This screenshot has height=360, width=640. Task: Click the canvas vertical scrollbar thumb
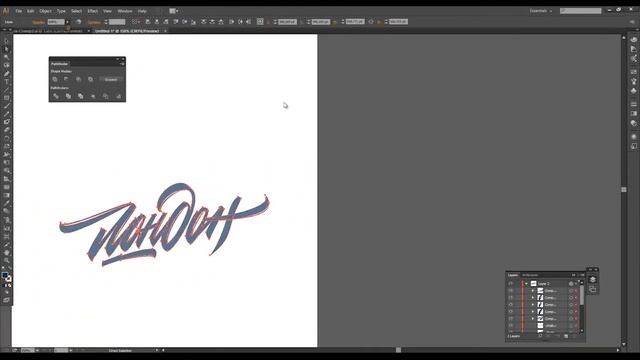pos(624,190)
